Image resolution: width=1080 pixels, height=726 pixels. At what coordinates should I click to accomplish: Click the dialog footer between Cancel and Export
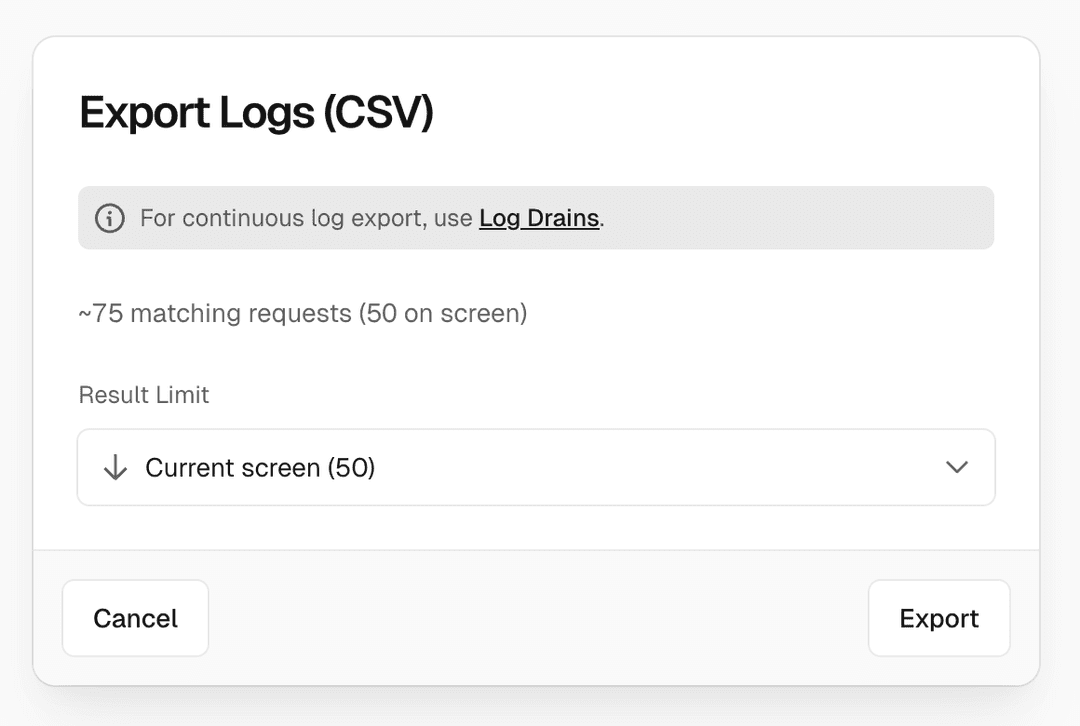(x=538, y=618)
